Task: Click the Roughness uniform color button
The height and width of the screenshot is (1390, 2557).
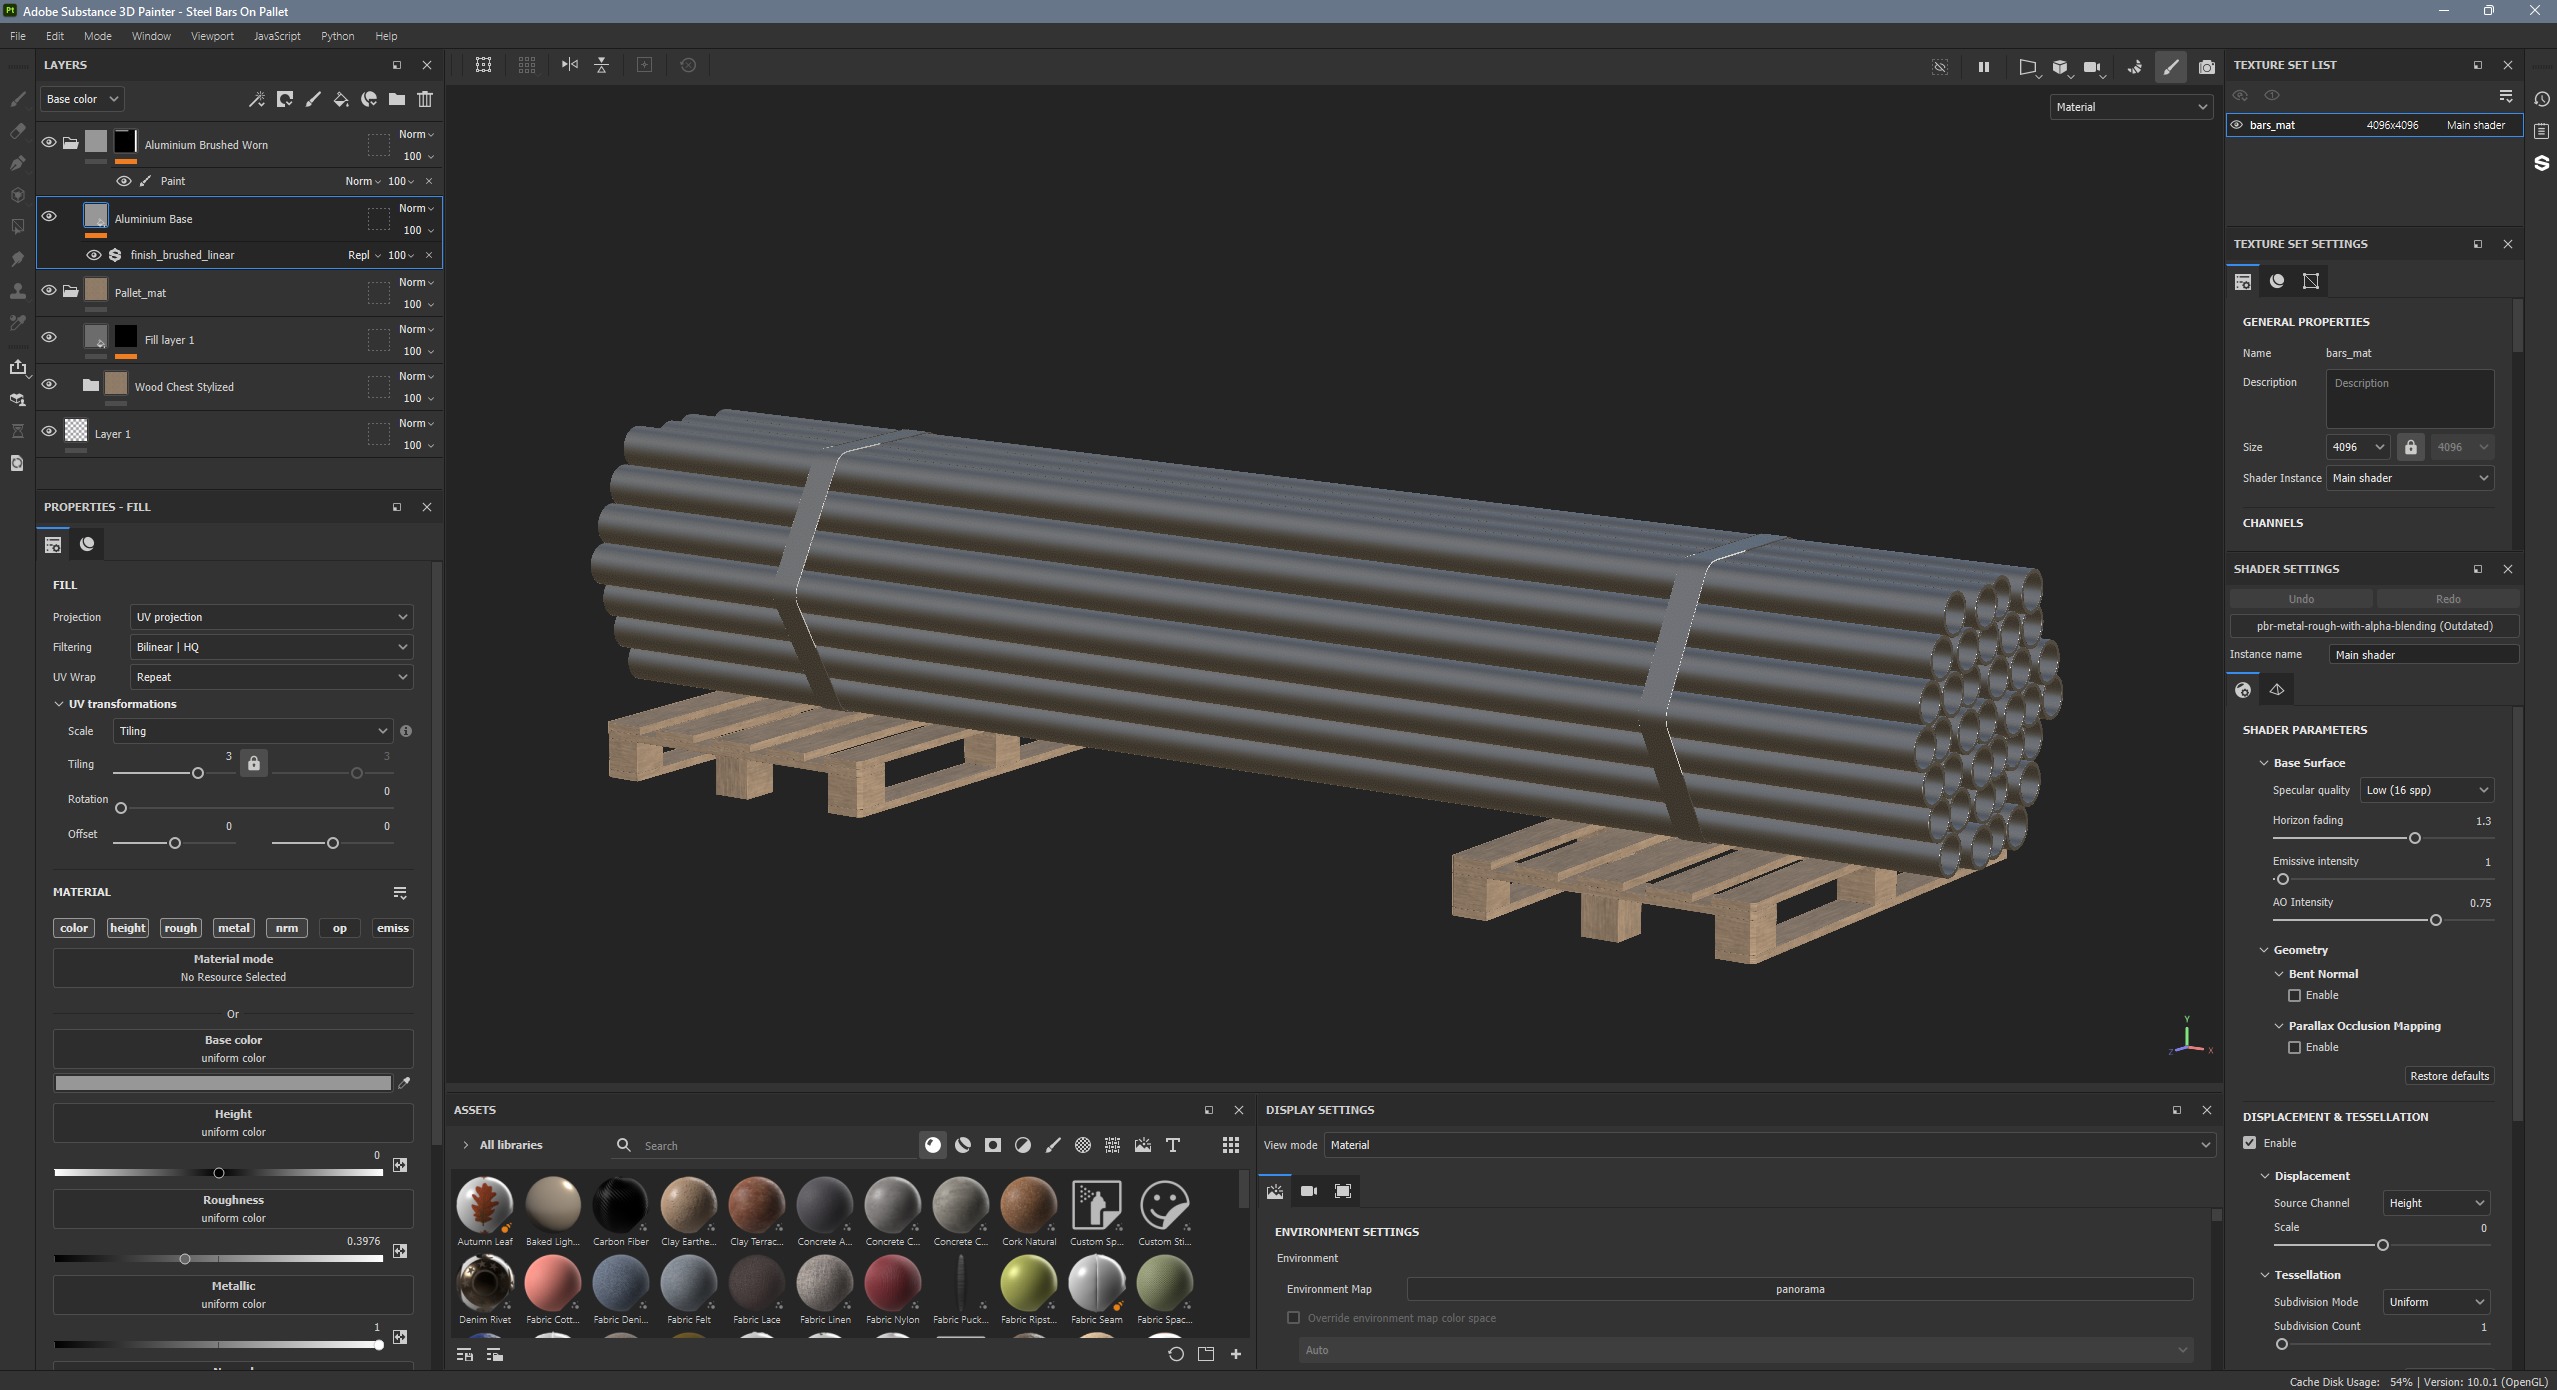Action: tap(233, 1209)
